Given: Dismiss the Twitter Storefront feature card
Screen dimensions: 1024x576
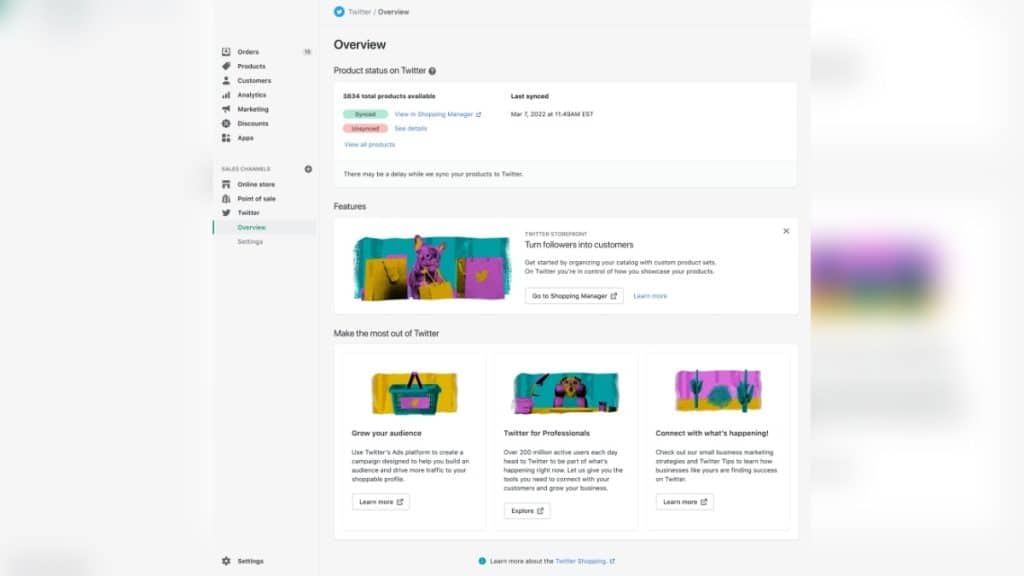Looking at the screenshot, I should point(786,231).
